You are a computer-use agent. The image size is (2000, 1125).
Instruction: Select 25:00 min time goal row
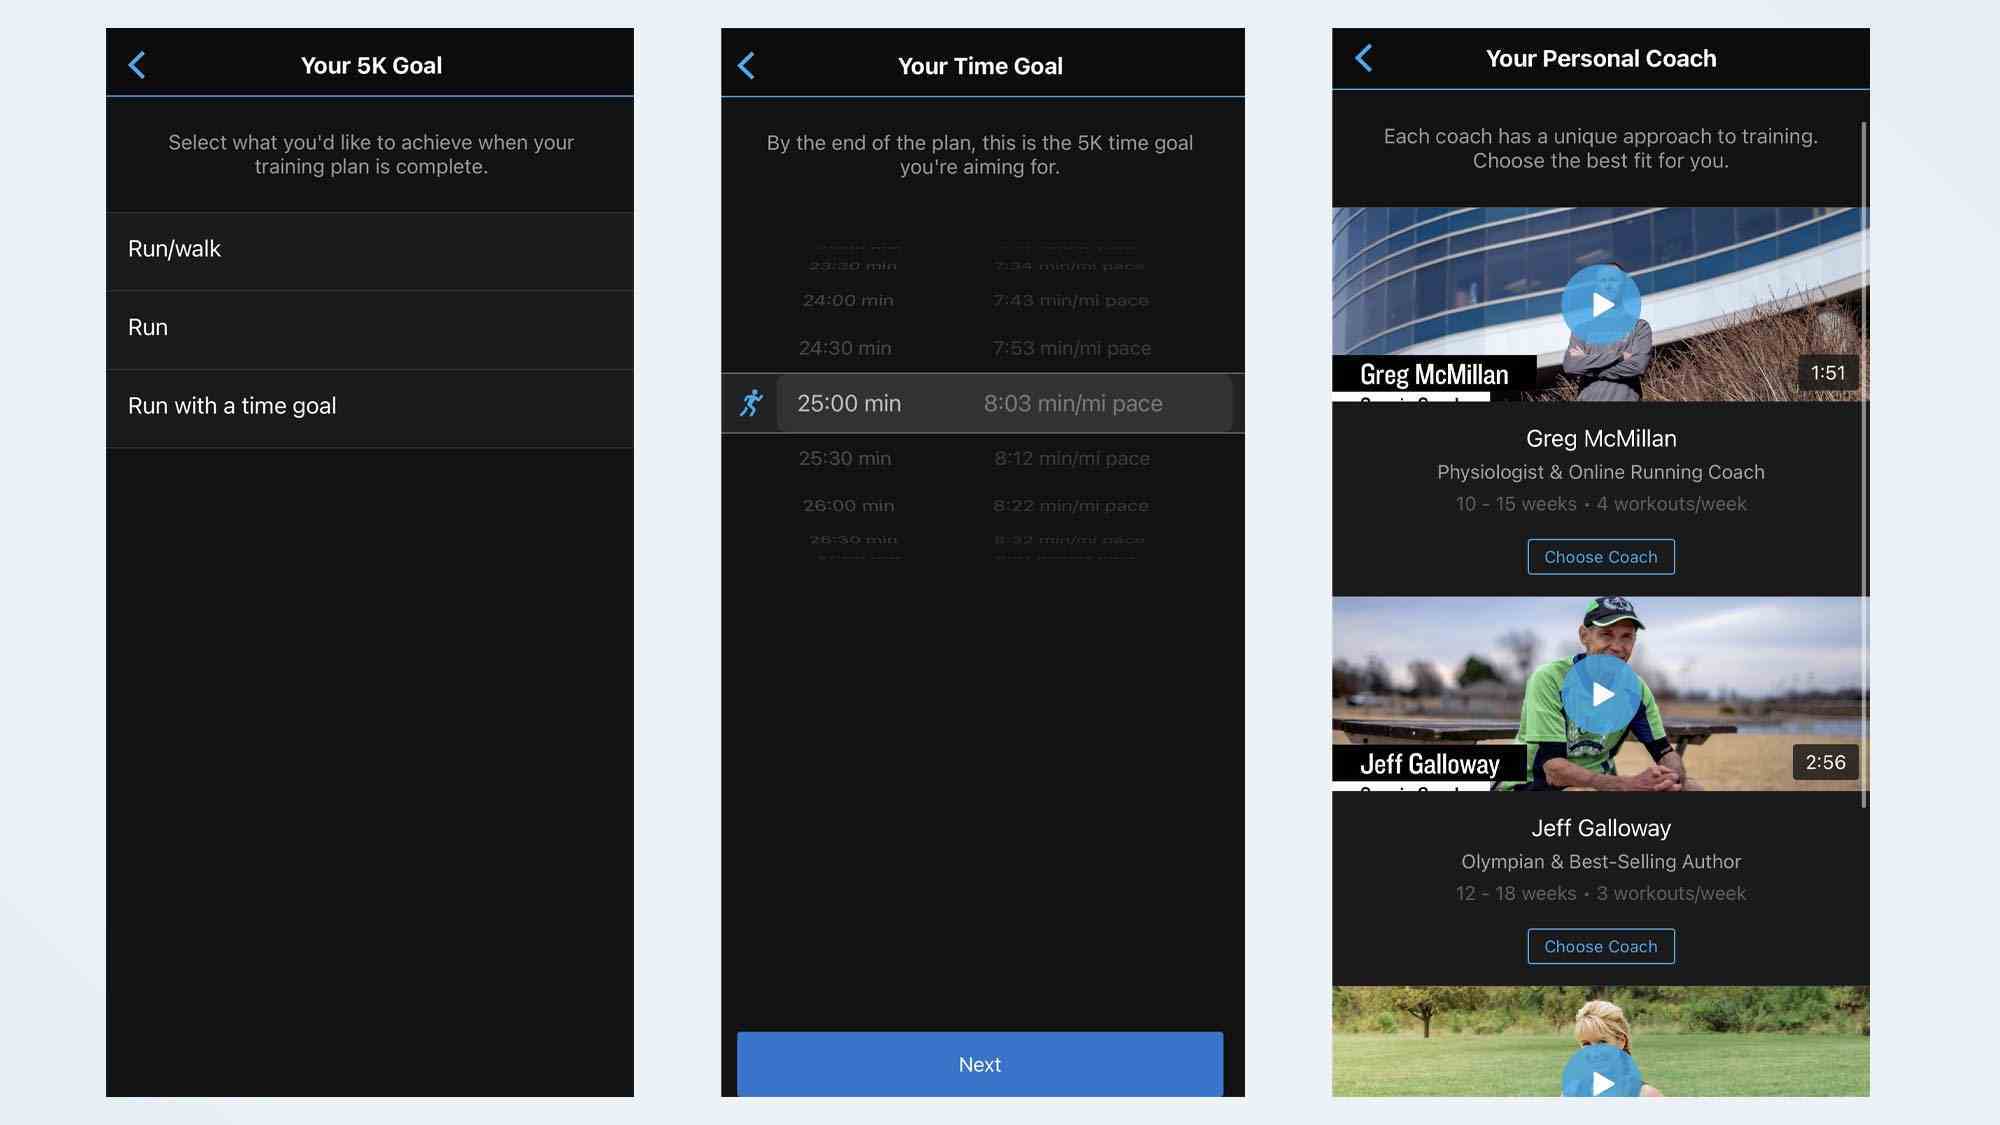pyautogui.click(x=979, y=402)
